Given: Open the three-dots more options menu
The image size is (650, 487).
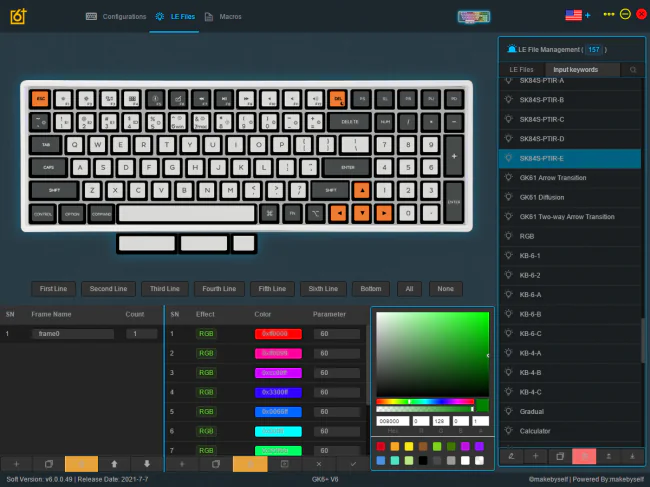Looking at the screenshot, I should [x=609, y=14].
